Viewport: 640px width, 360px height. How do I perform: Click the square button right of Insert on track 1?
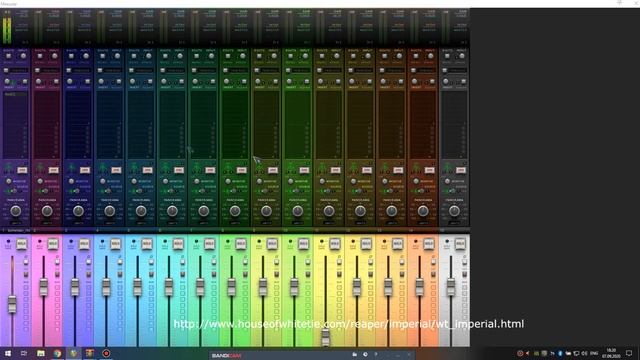[25, 82]
